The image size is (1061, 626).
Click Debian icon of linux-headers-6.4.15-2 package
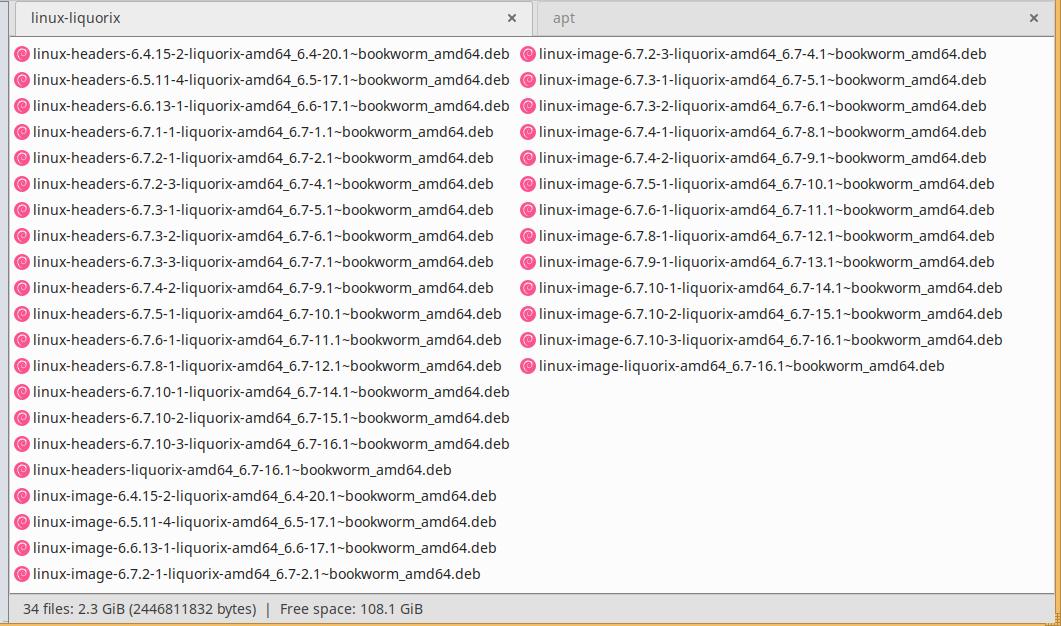coord(22,54)
